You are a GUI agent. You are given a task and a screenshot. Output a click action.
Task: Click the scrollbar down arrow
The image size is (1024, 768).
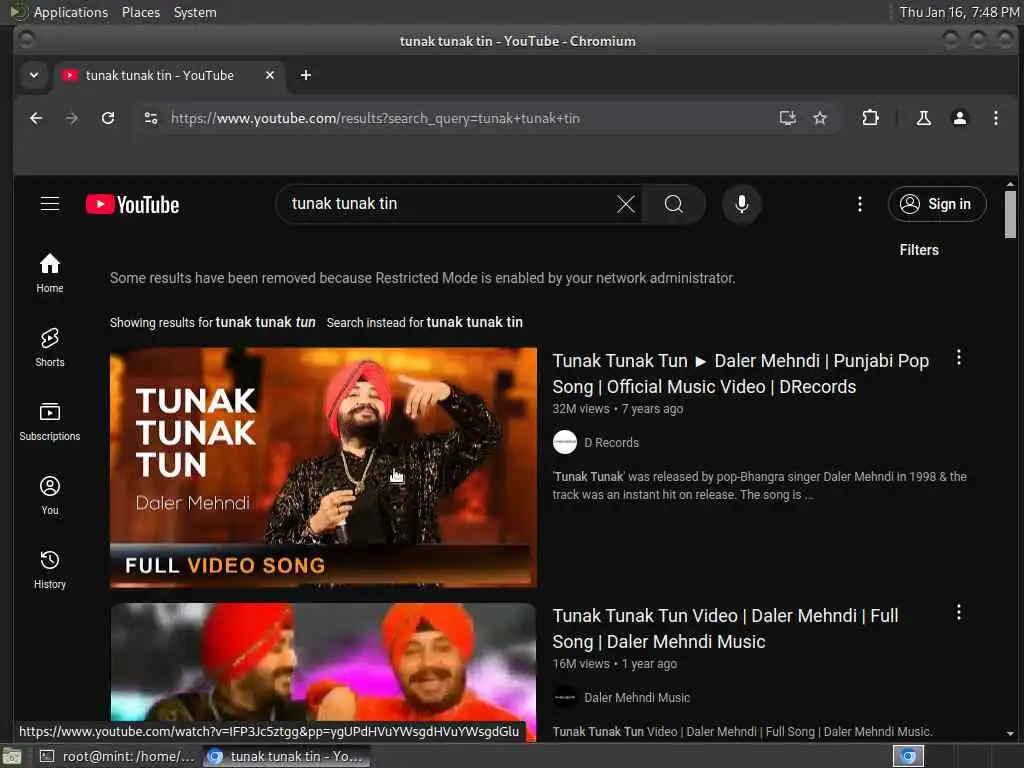tap(1010, 734)
